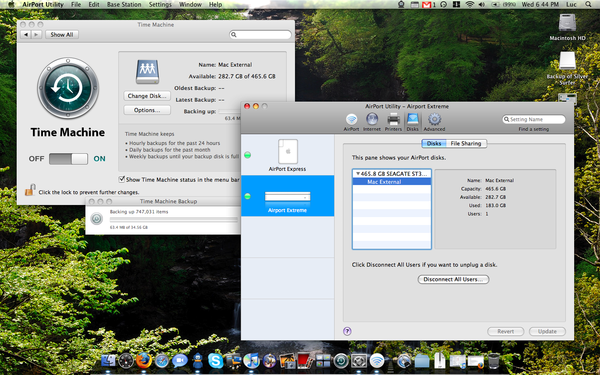
Task: Open iChat from the Dock
Action: point(179,360)
